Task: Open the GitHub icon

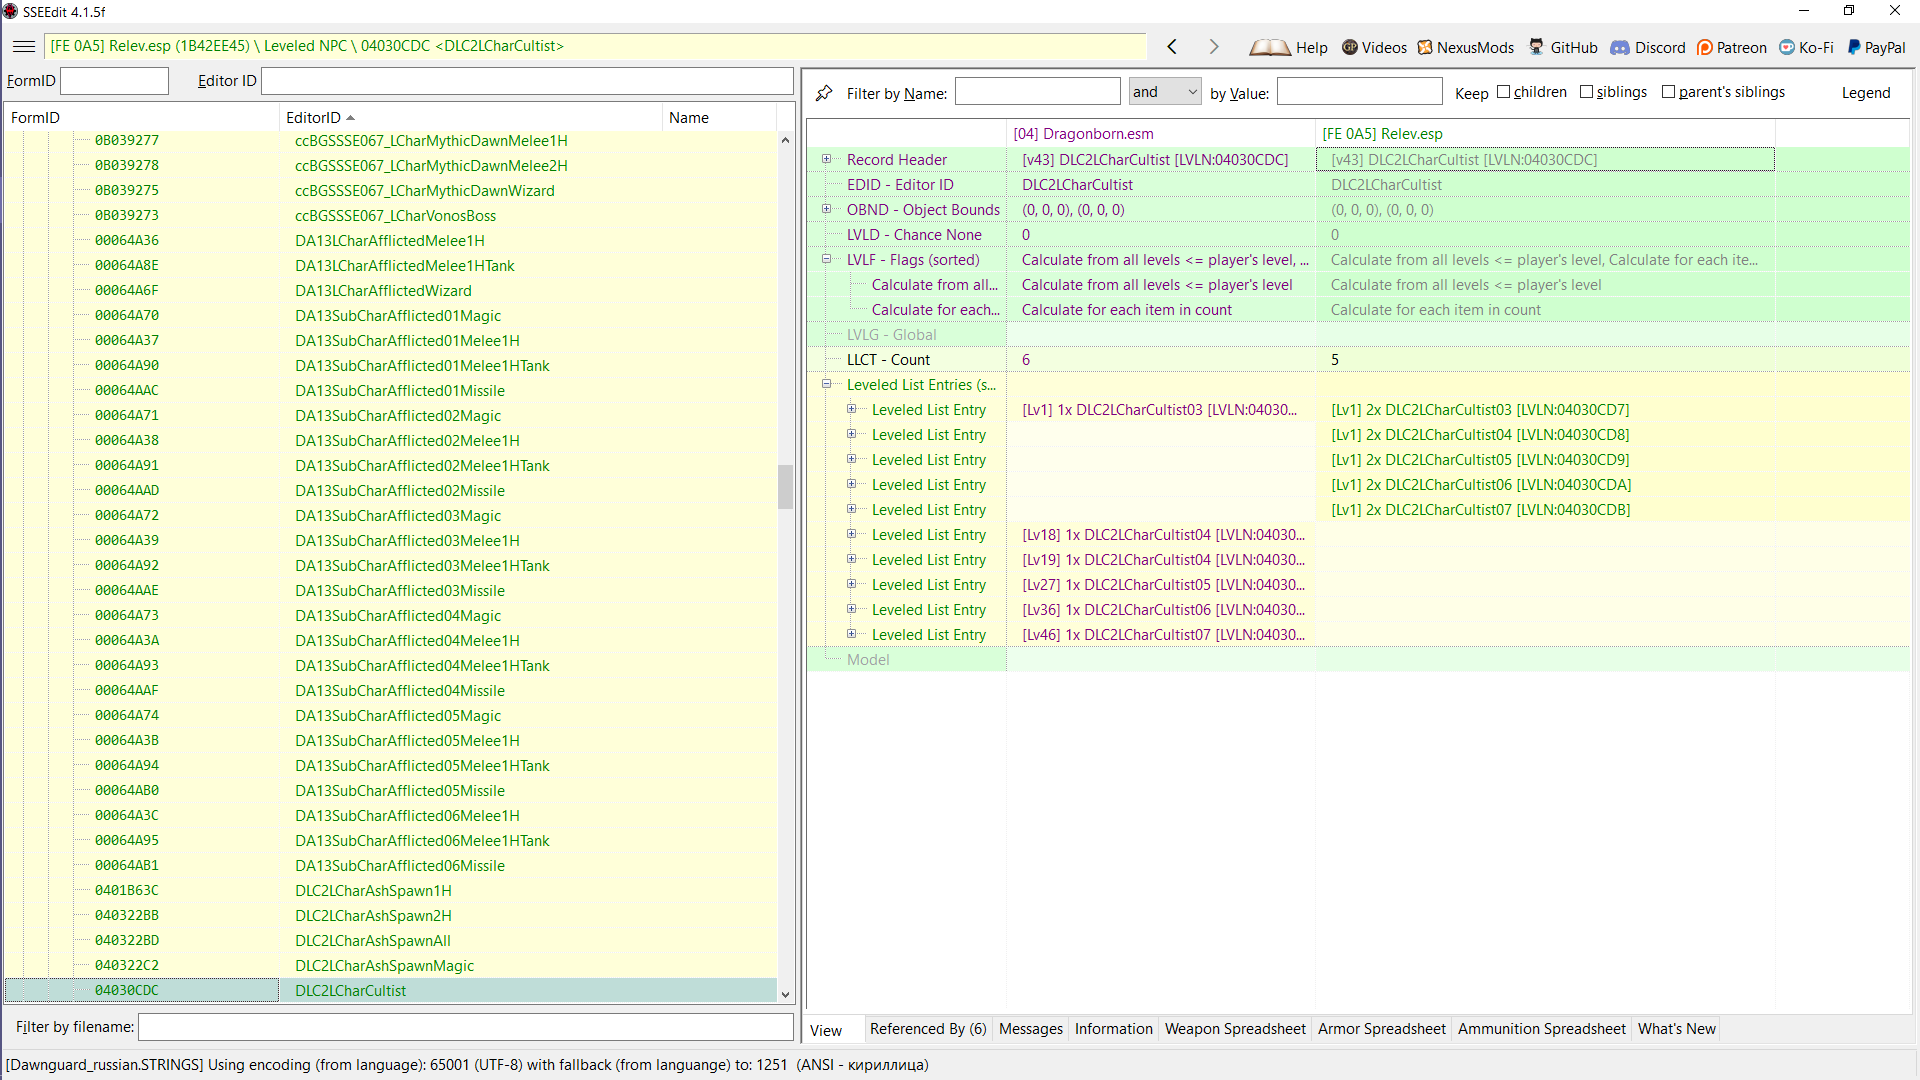Action: point(1537,47)
